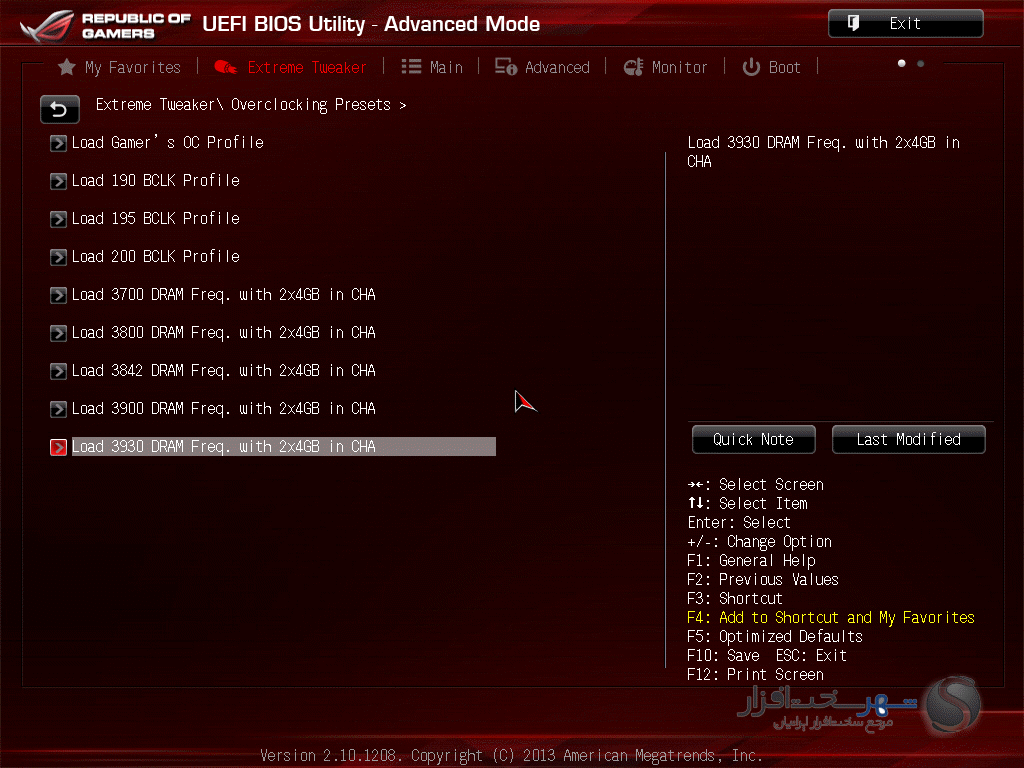Click the Monitor tab's fan icon
Viewport: 1024px width, 768px height.
(633, 67)
